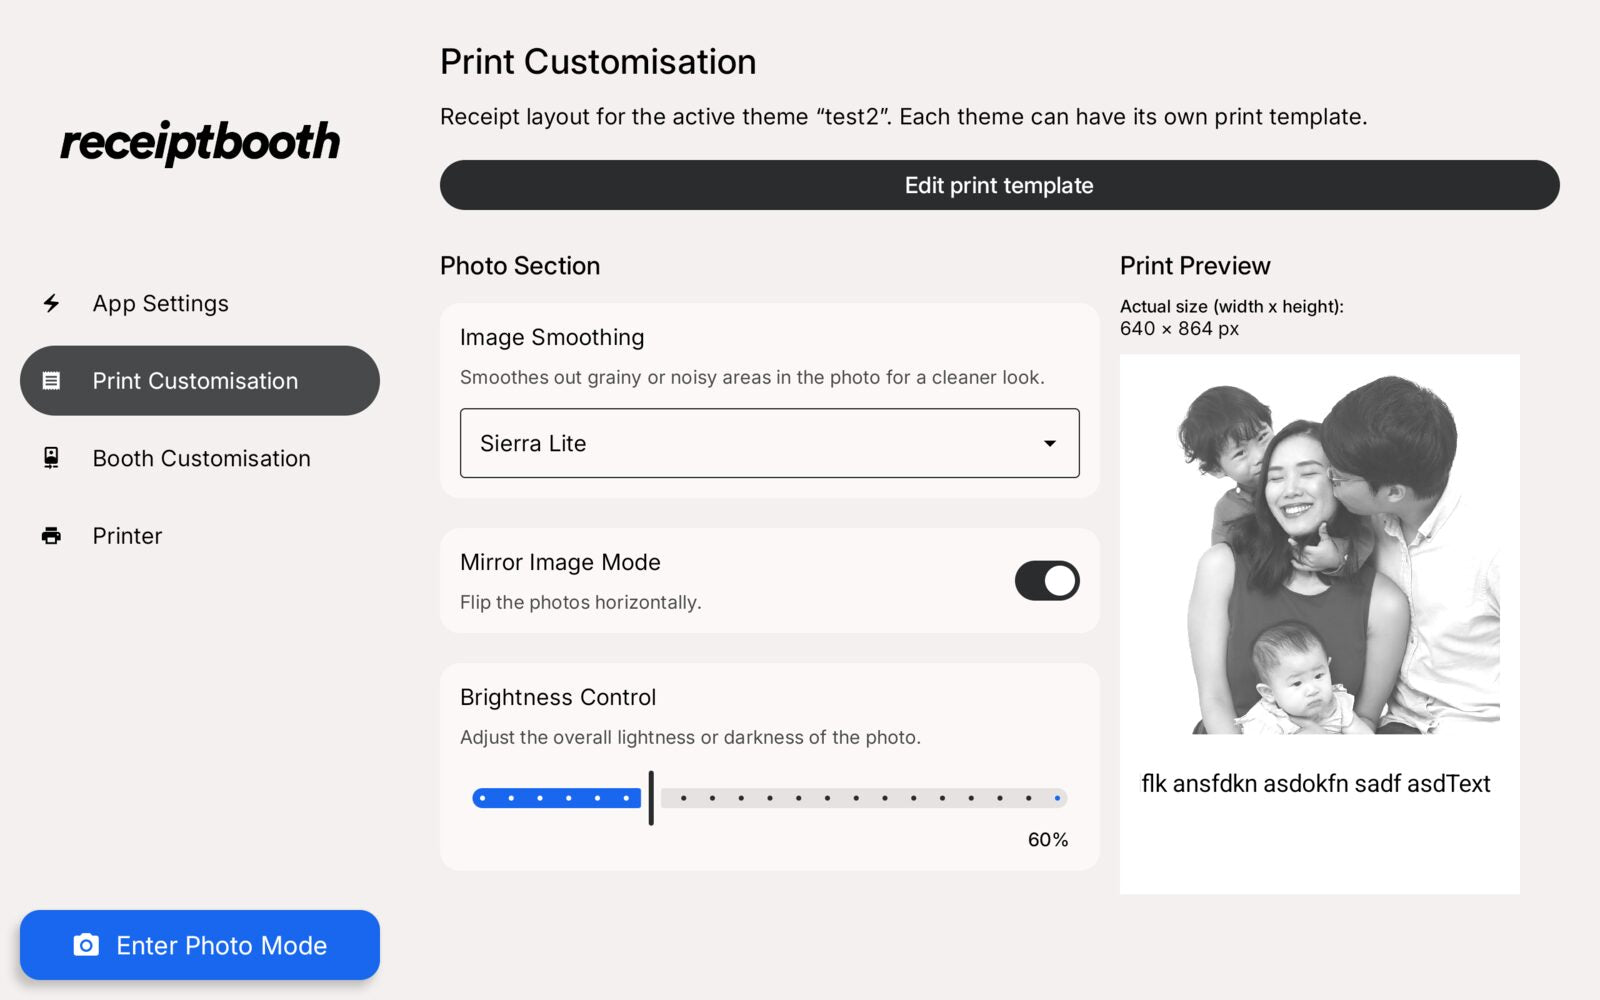This screenshot has width=1600, height=1000.
Task: Click the printer icon in the sidebar
Action: point(51,536)
